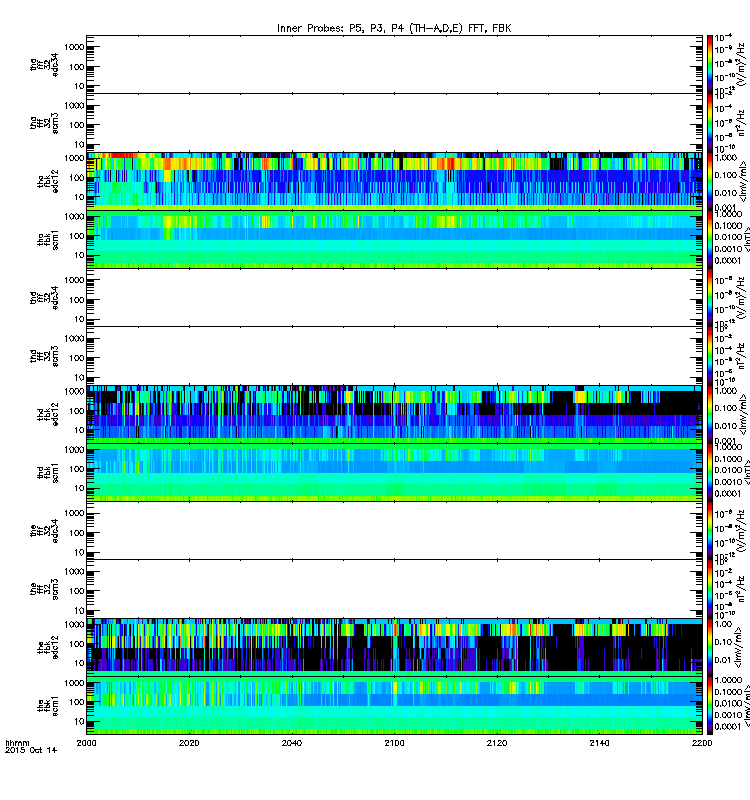Click the color bar beside tha fff edc34 panel
The width and height of the screenshot is (750, 800).
coord(710,64)
